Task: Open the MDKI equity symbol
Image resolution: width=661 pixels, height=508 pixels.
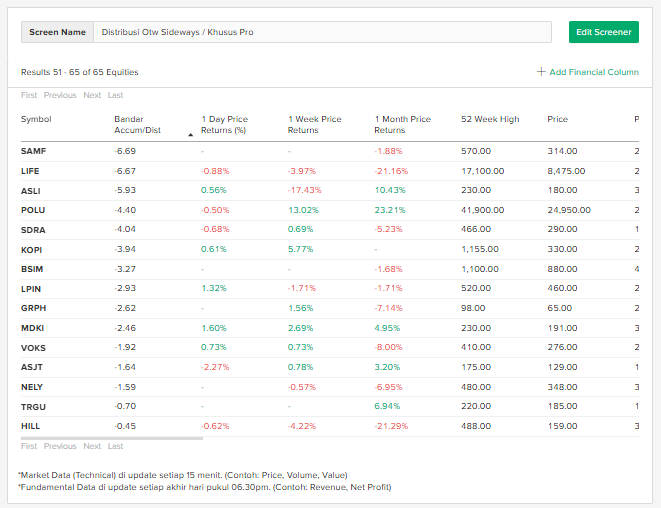Action: pos(33,327)
